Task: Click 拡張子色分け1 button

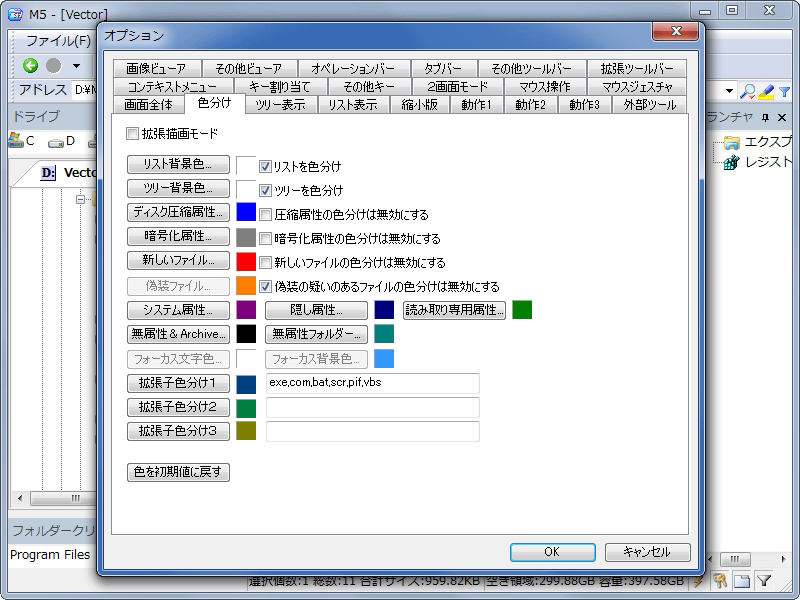Action: (x=178, y=383)
